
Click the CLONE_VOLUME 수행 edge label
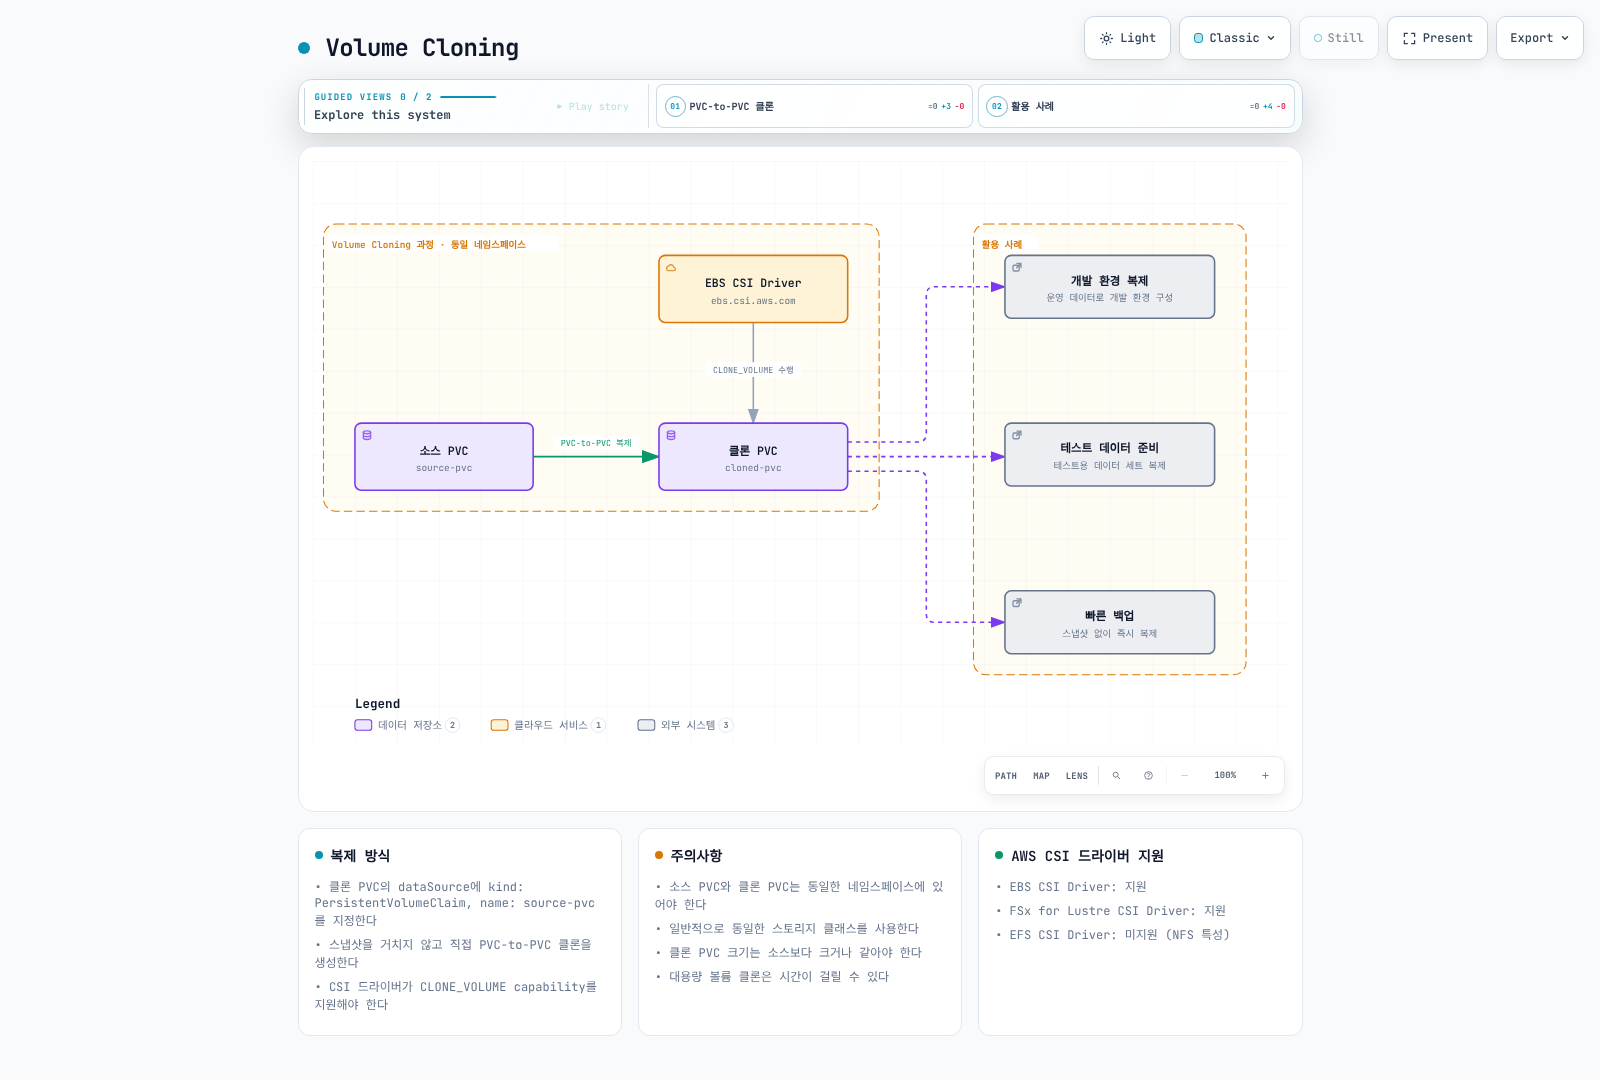[753, 370]
